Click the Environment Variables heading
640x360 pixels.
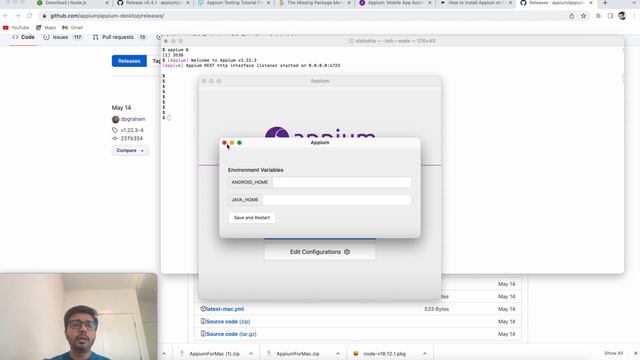coord(256,170)
